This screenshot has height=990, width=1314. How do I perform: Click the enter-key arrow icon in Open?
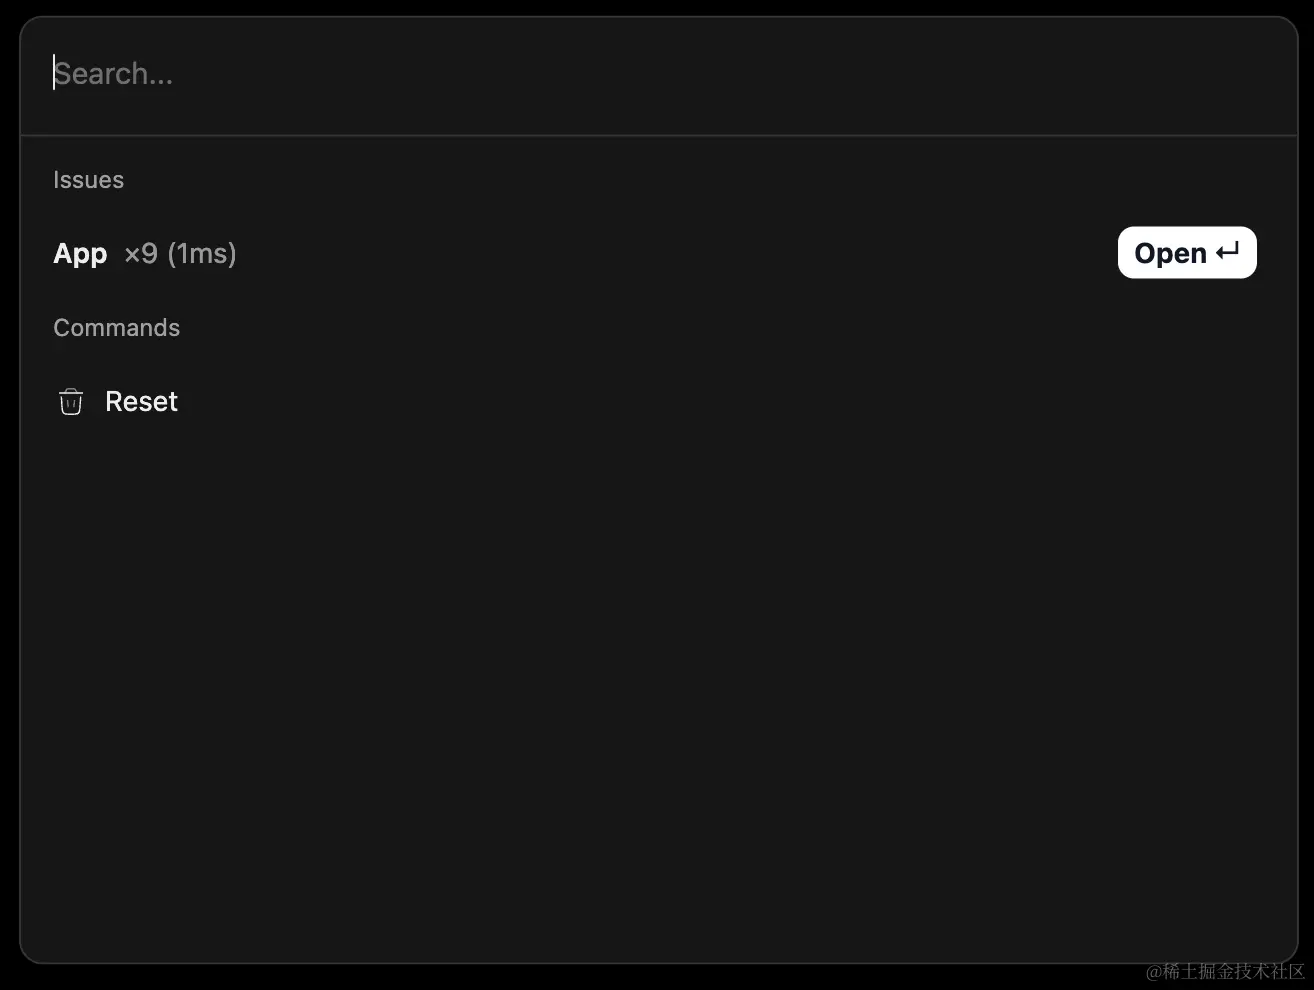point(1228,252)
